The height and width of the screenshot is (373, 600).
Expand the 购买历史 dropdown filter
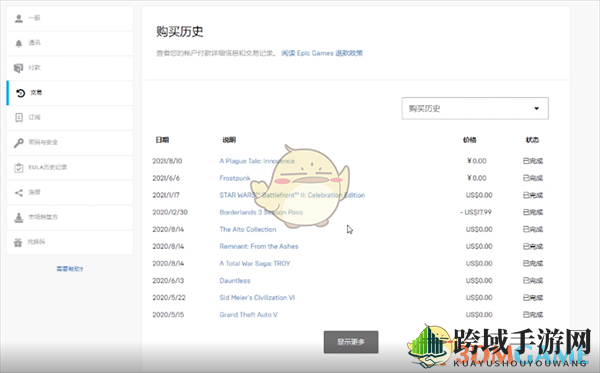coord(475,108)
